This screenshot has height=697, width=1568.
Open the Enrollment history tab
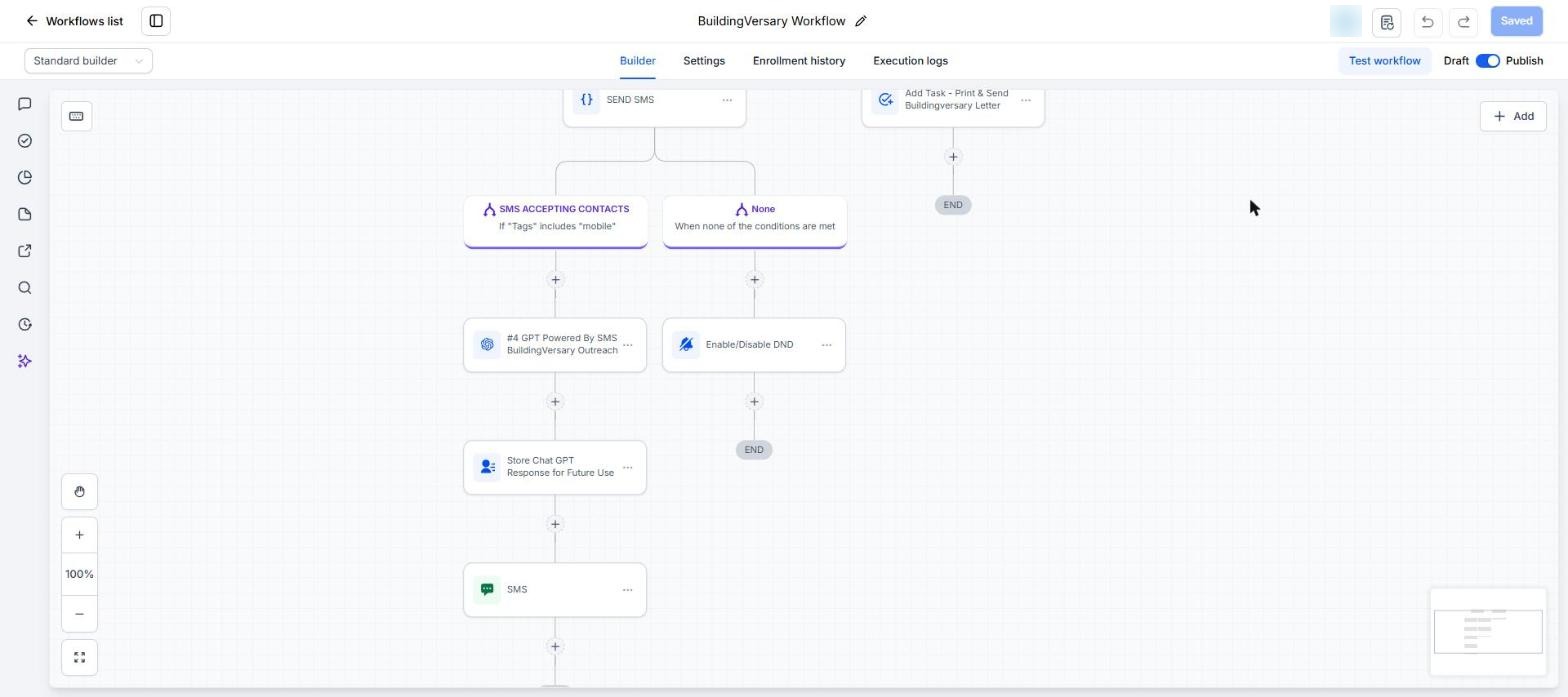(799, 61)
